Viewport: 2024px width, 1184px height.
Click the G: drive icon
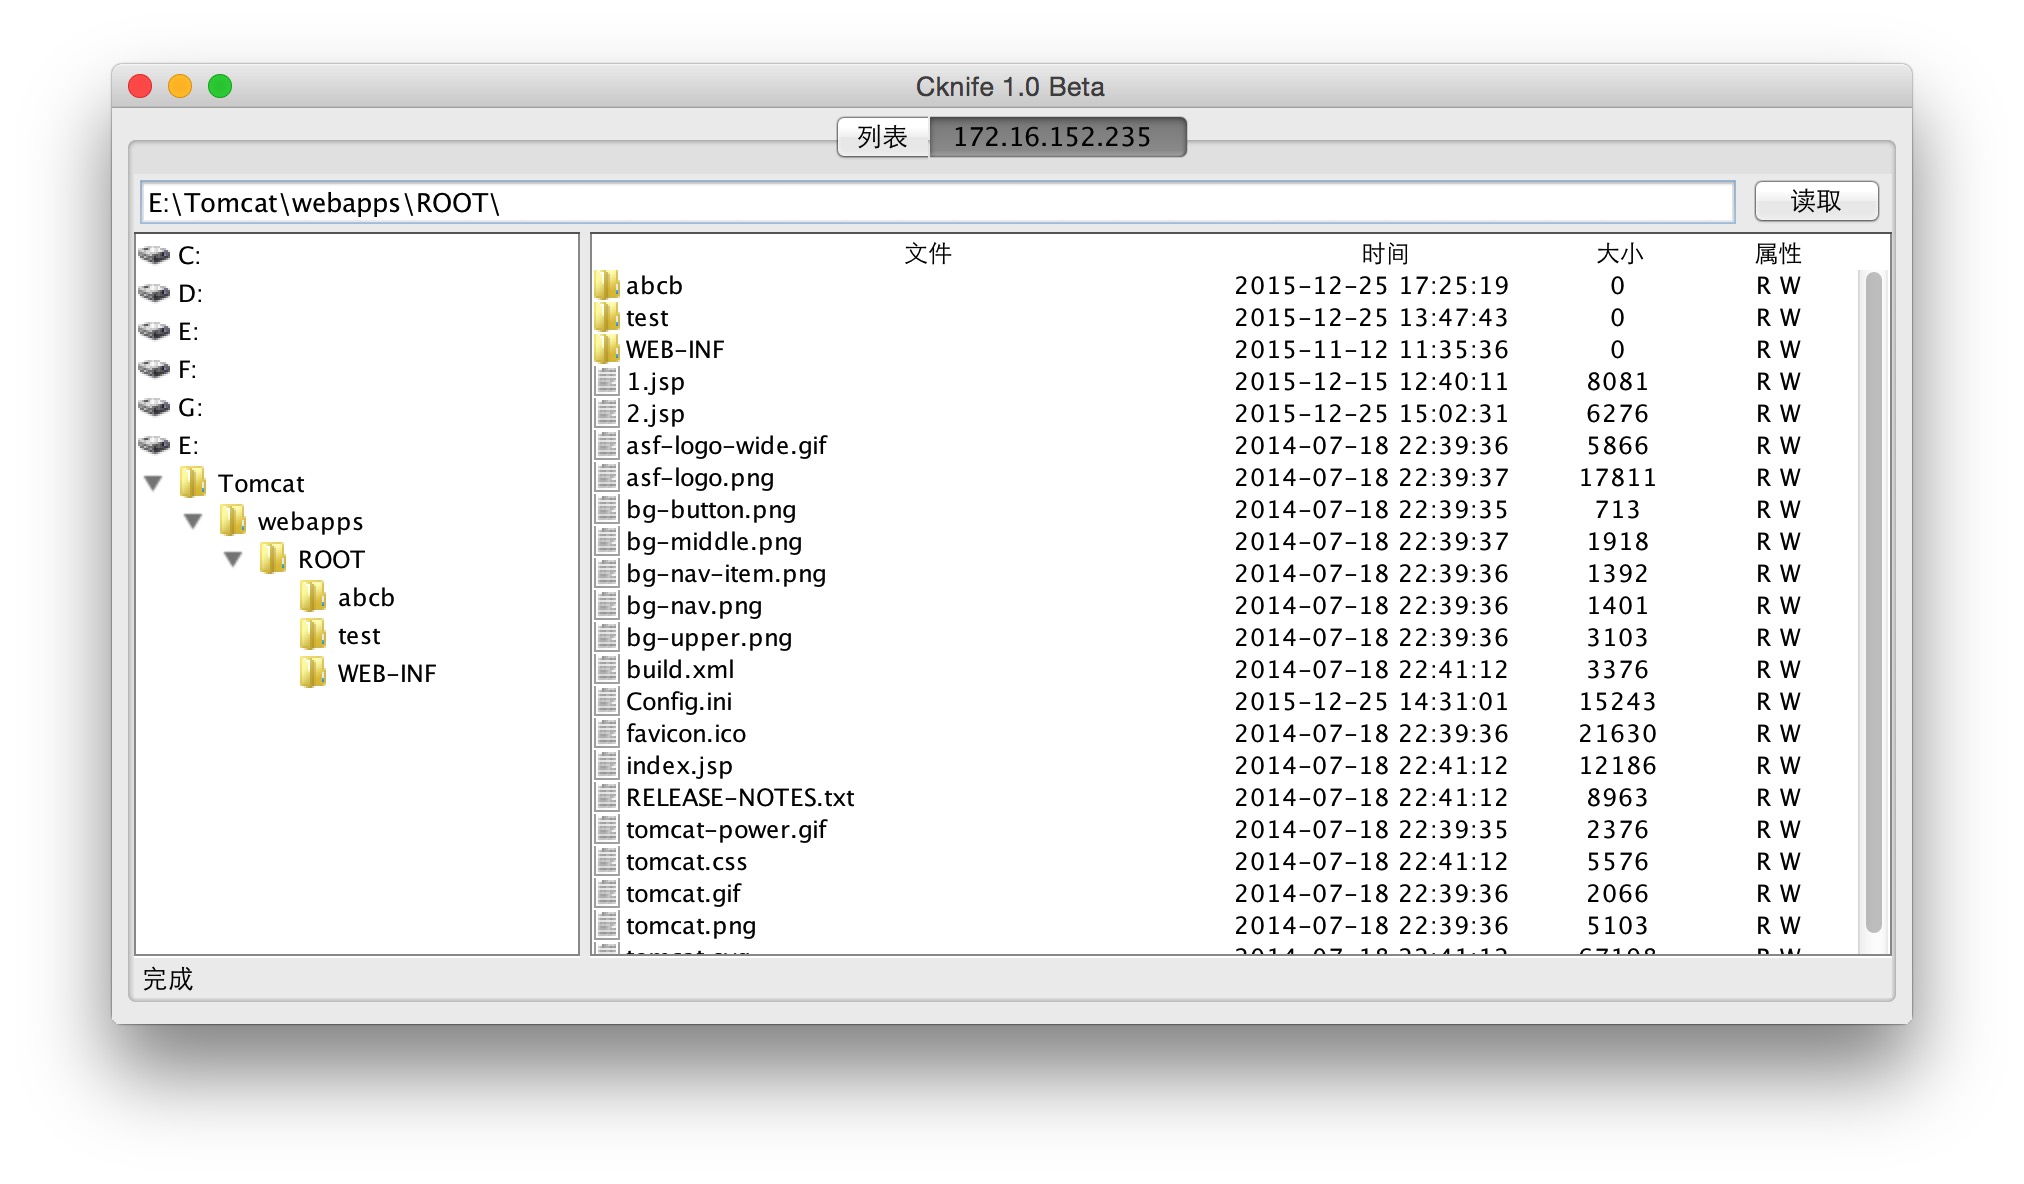pos(154,407)
